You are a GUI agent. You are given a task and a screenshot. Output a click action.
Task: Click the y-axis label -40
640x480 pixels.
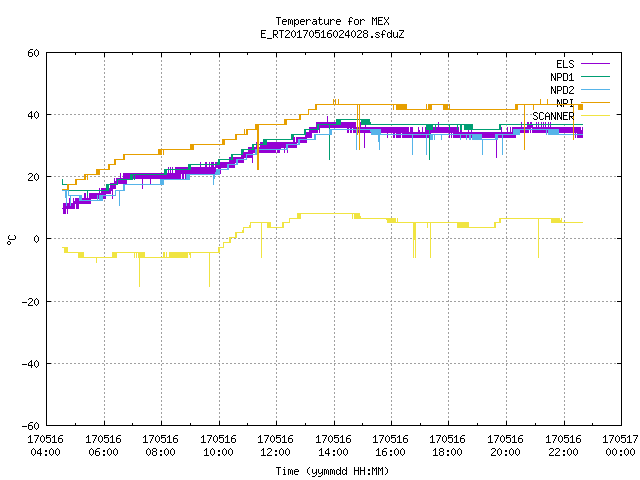click(x=31, y=364)
